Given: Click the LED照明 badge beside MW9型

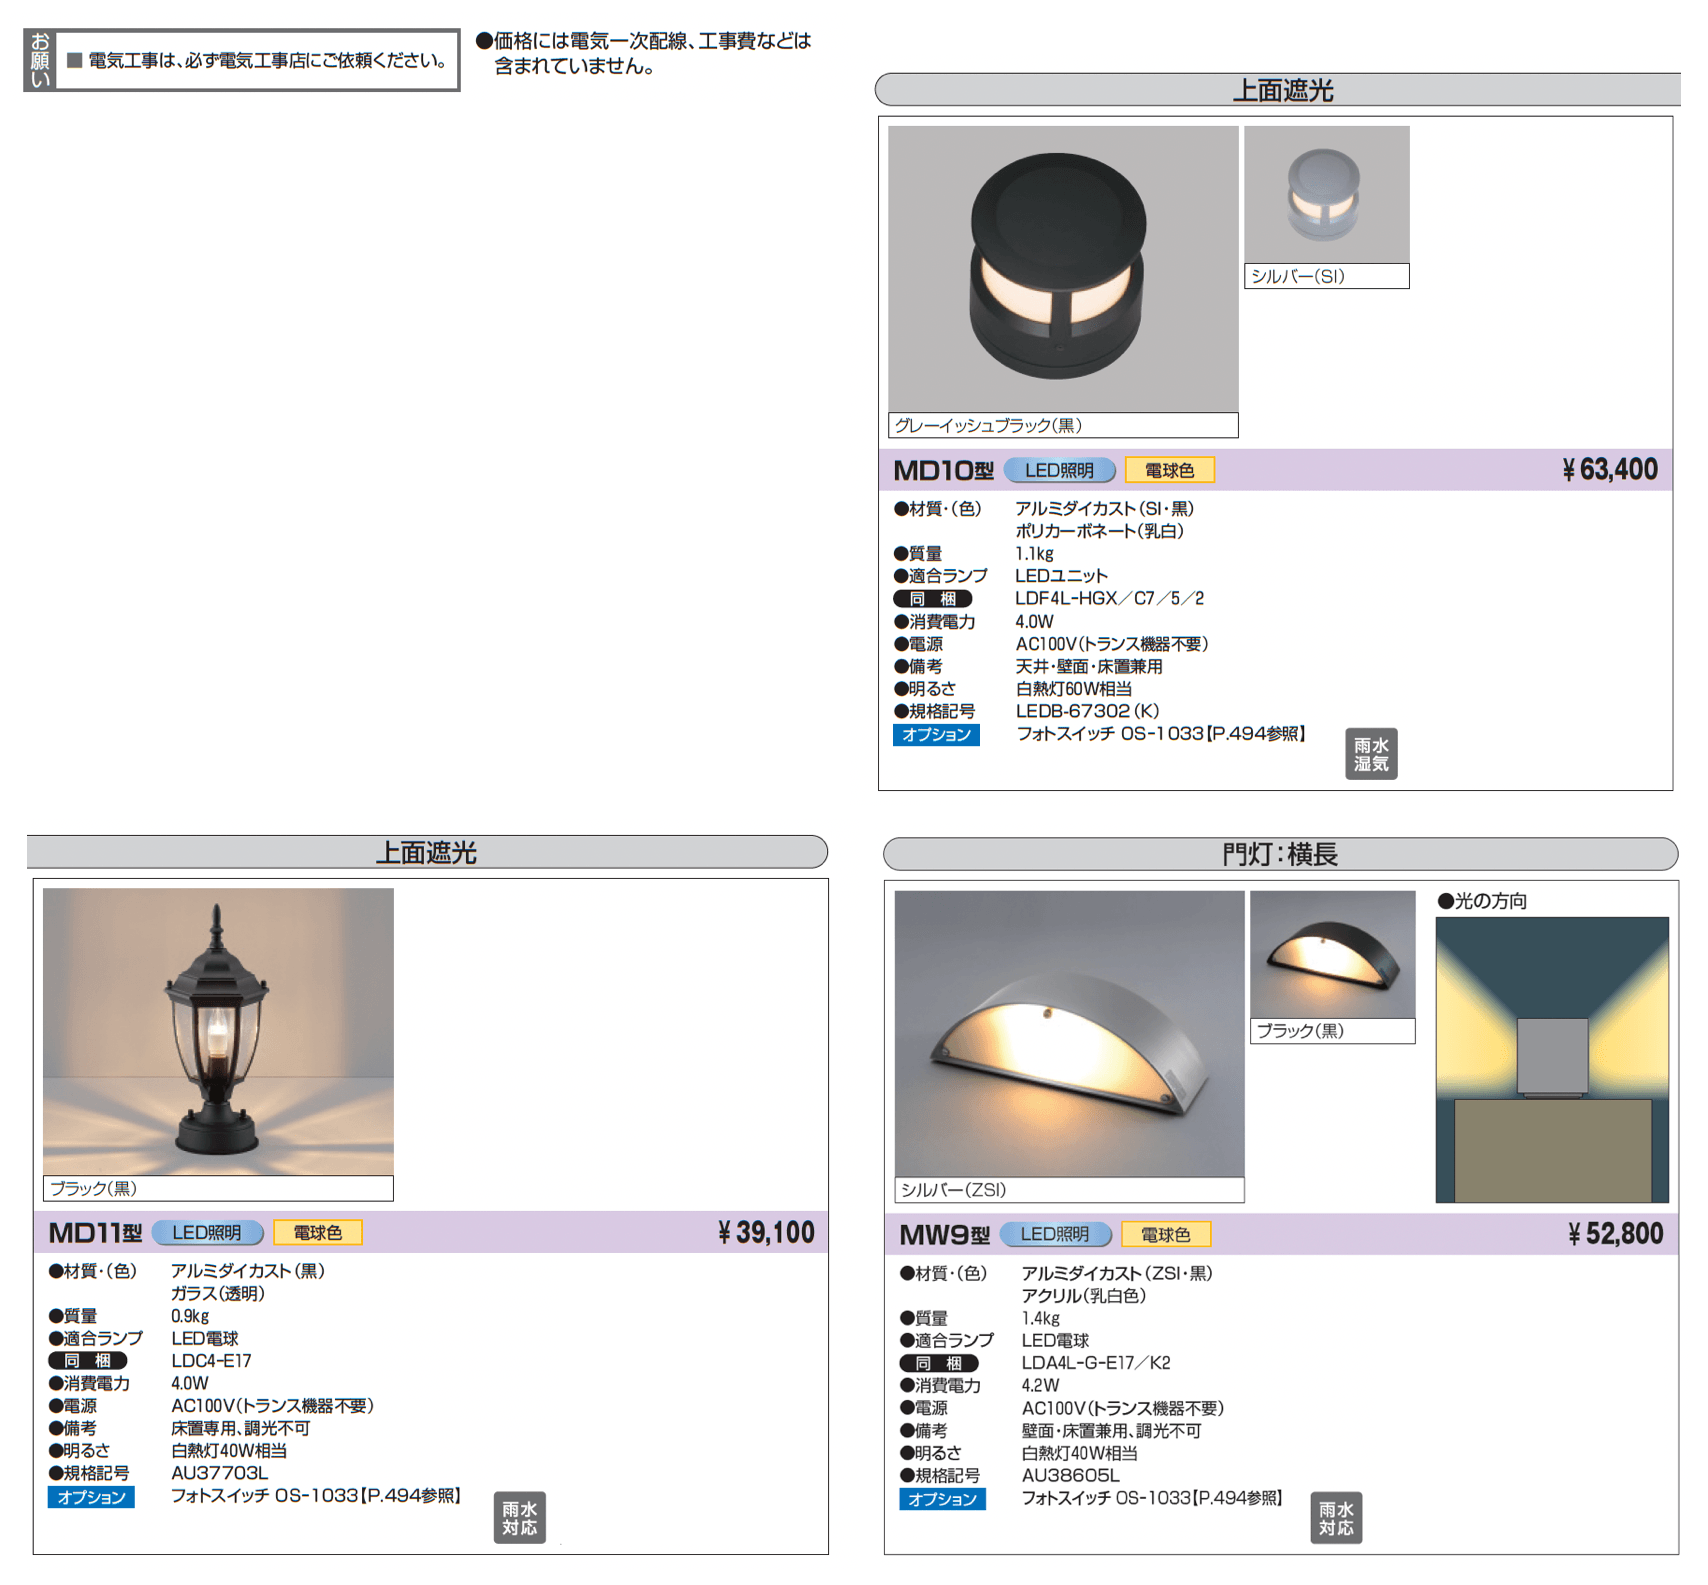Looking at the screenshot, I should coord(1055,1234).
